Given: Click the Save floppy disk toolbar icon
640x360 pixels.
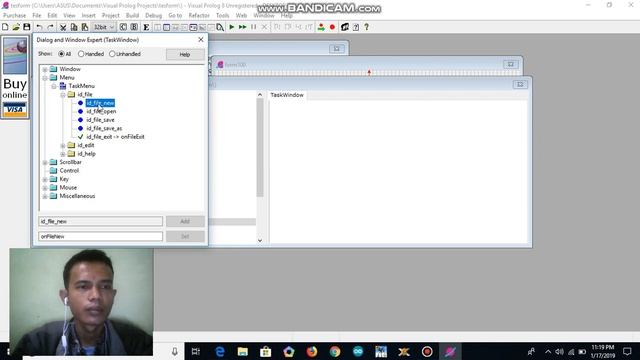Looking at the screenshot, I should [x=27, y=27].
